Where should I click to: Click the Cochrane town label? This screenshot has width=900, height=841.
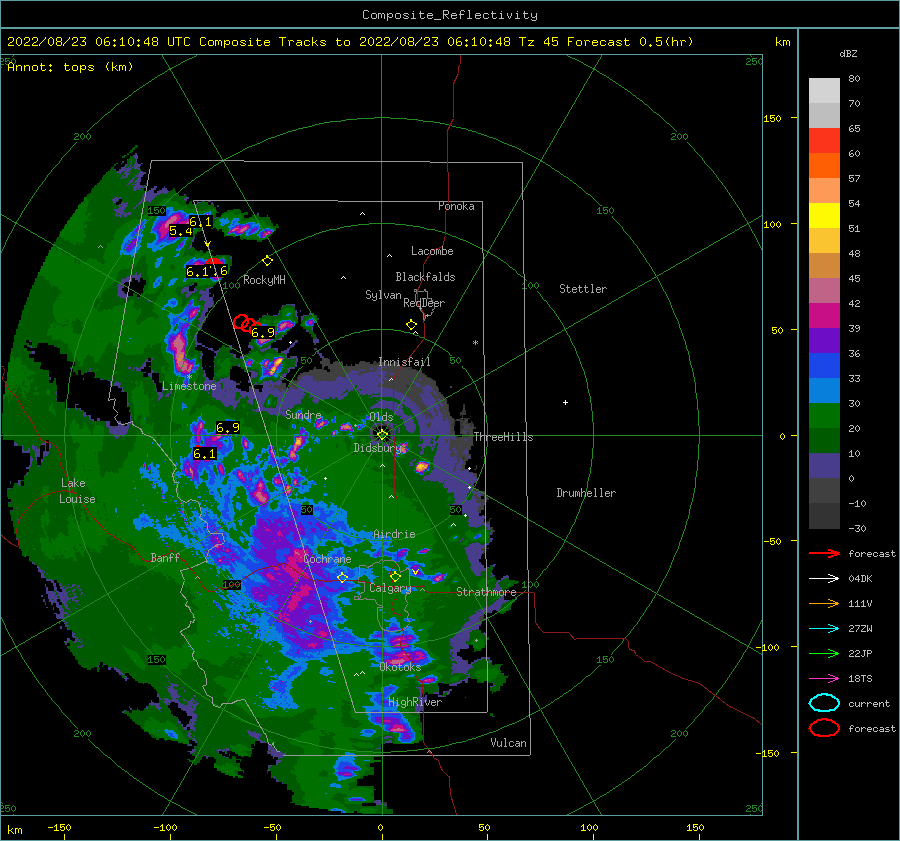327,559
